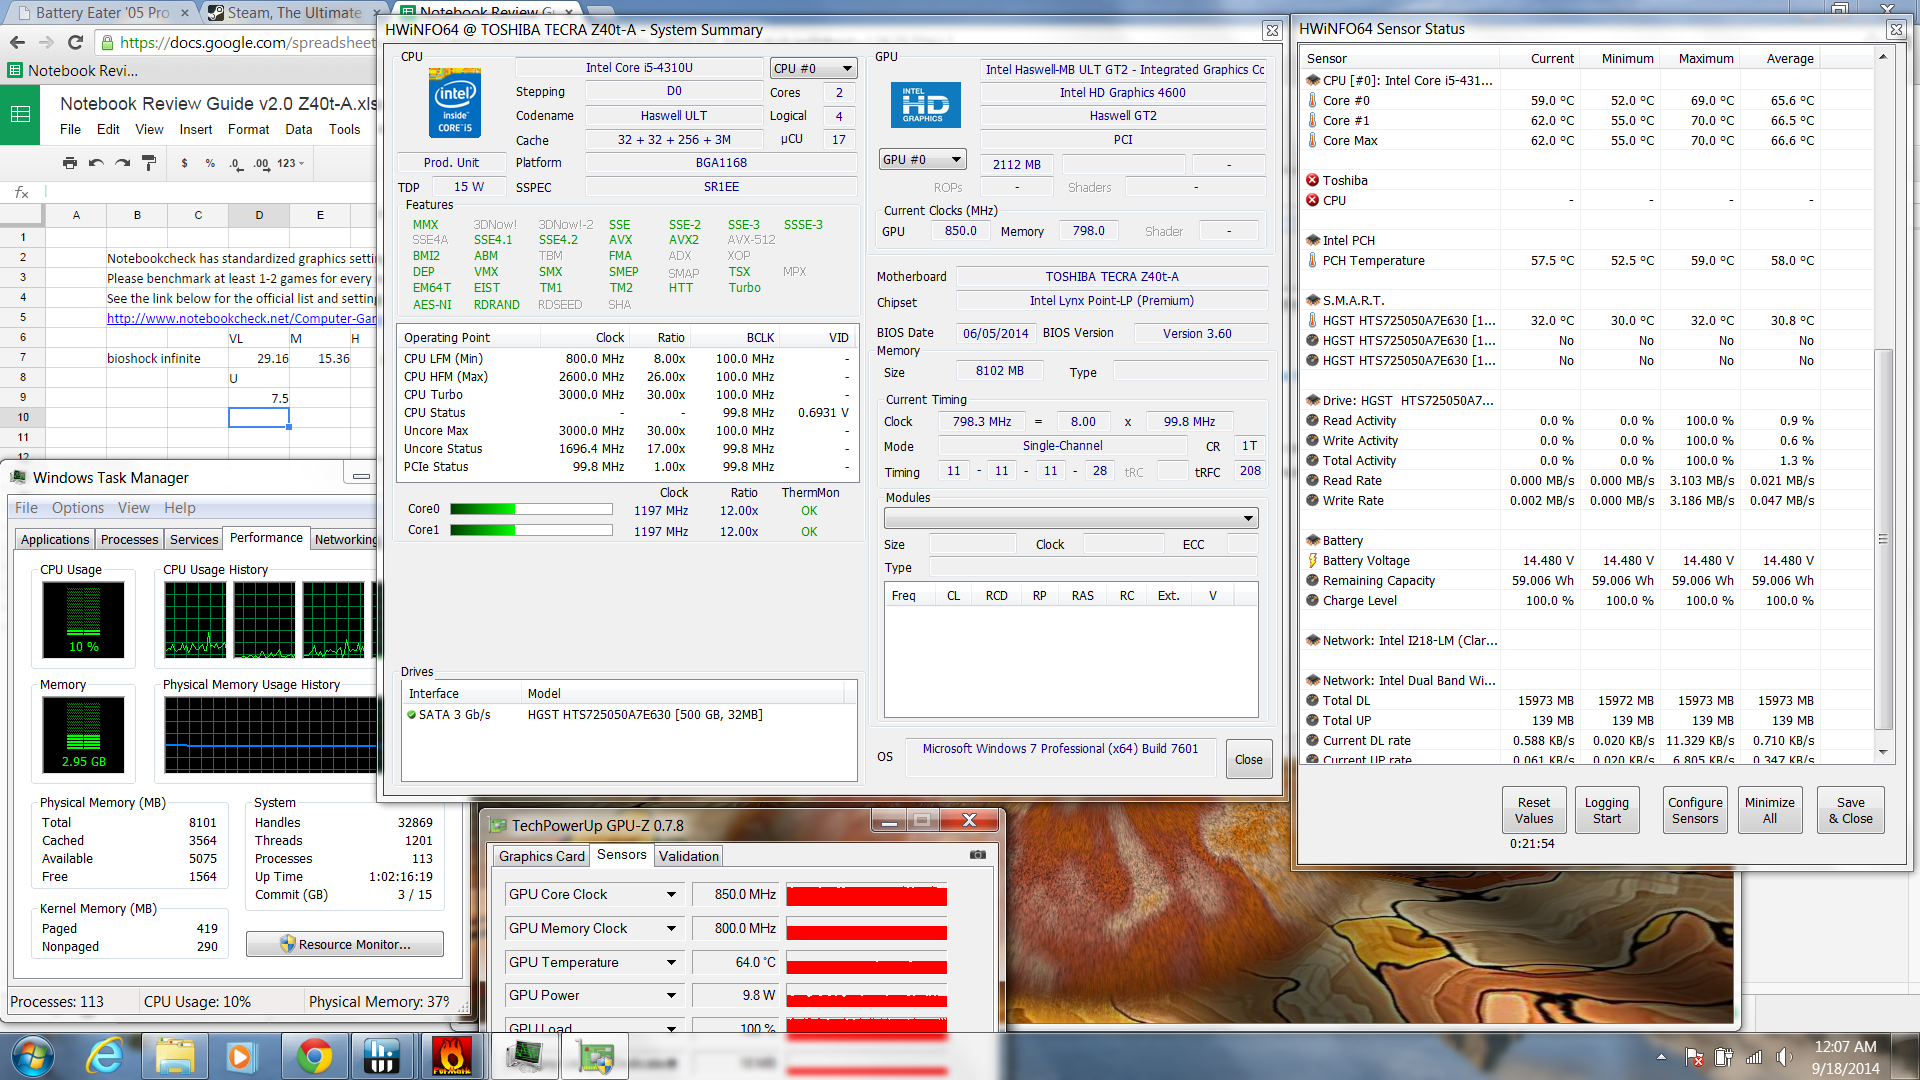Screen dimensions: 1920x1080
Task: Select the PCH Temperature sensor row
Action: pyautogui.click(x=1562, y=261)
